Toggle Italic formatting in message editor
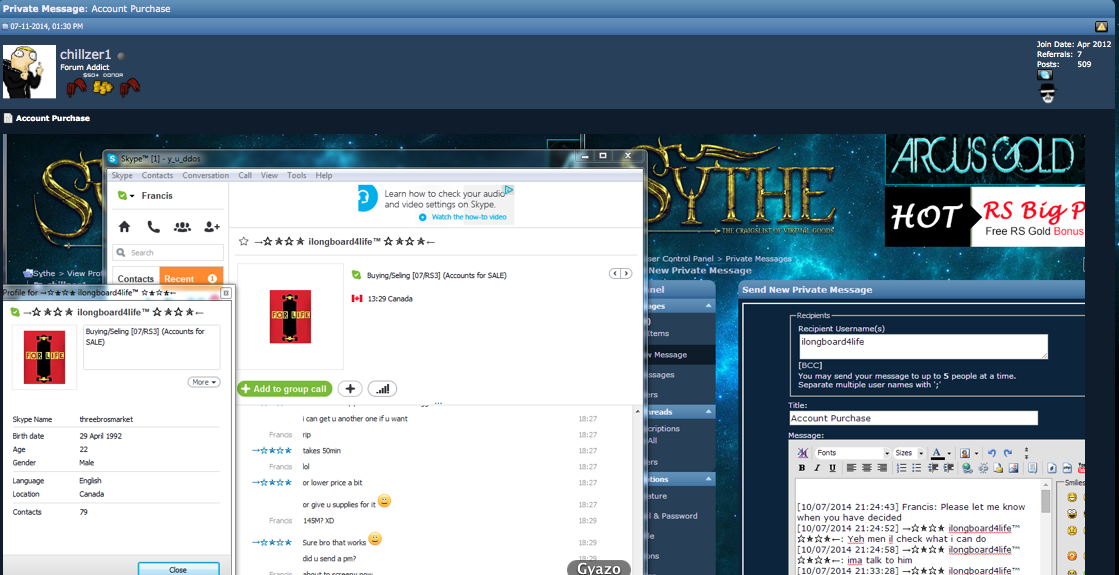The width and height of the screenshot is (1119, 575). click(x=817, y=468)
